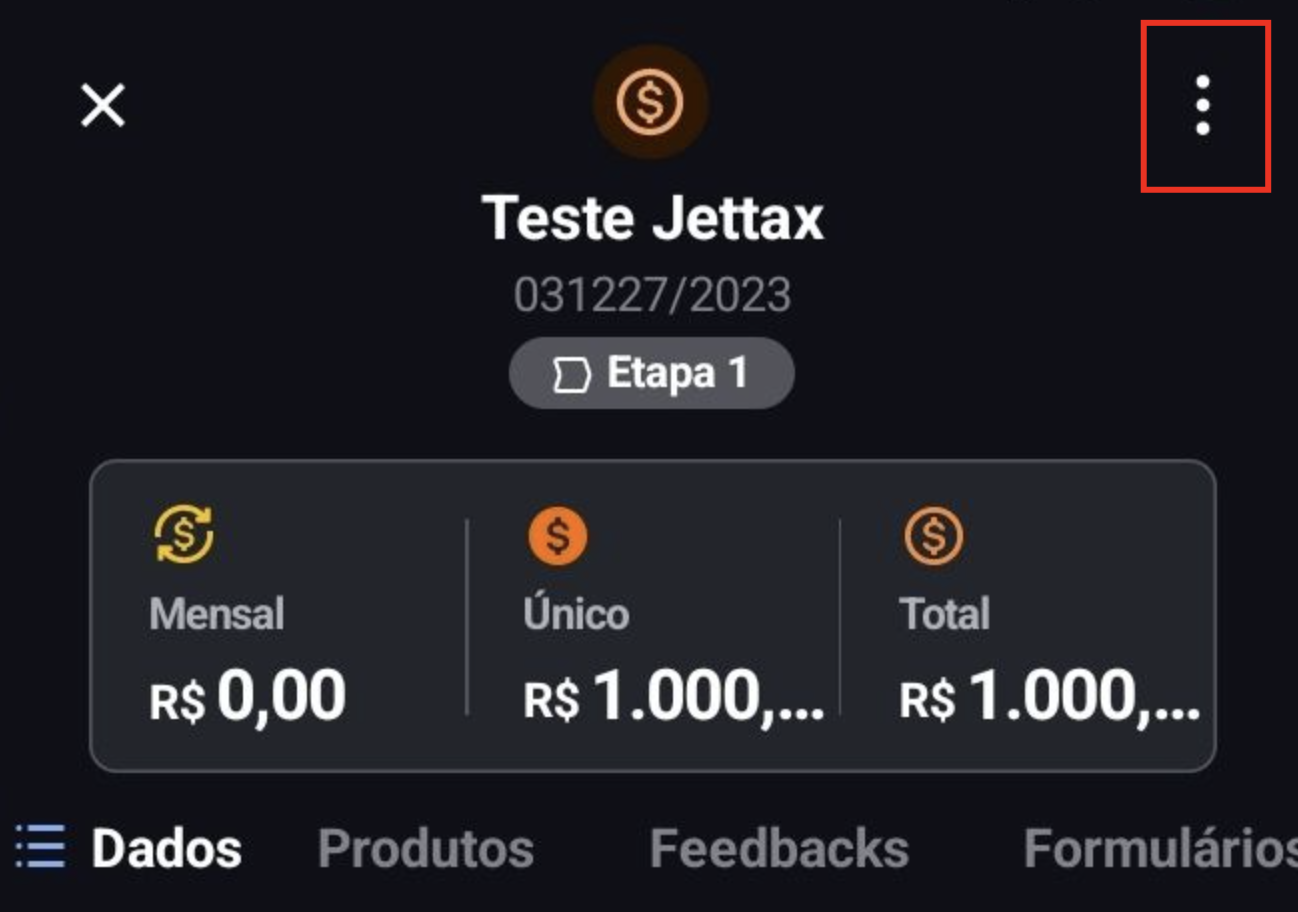Switch to the Feedbacks tab
The image size is (1298, 912).
tap(779, 849)
